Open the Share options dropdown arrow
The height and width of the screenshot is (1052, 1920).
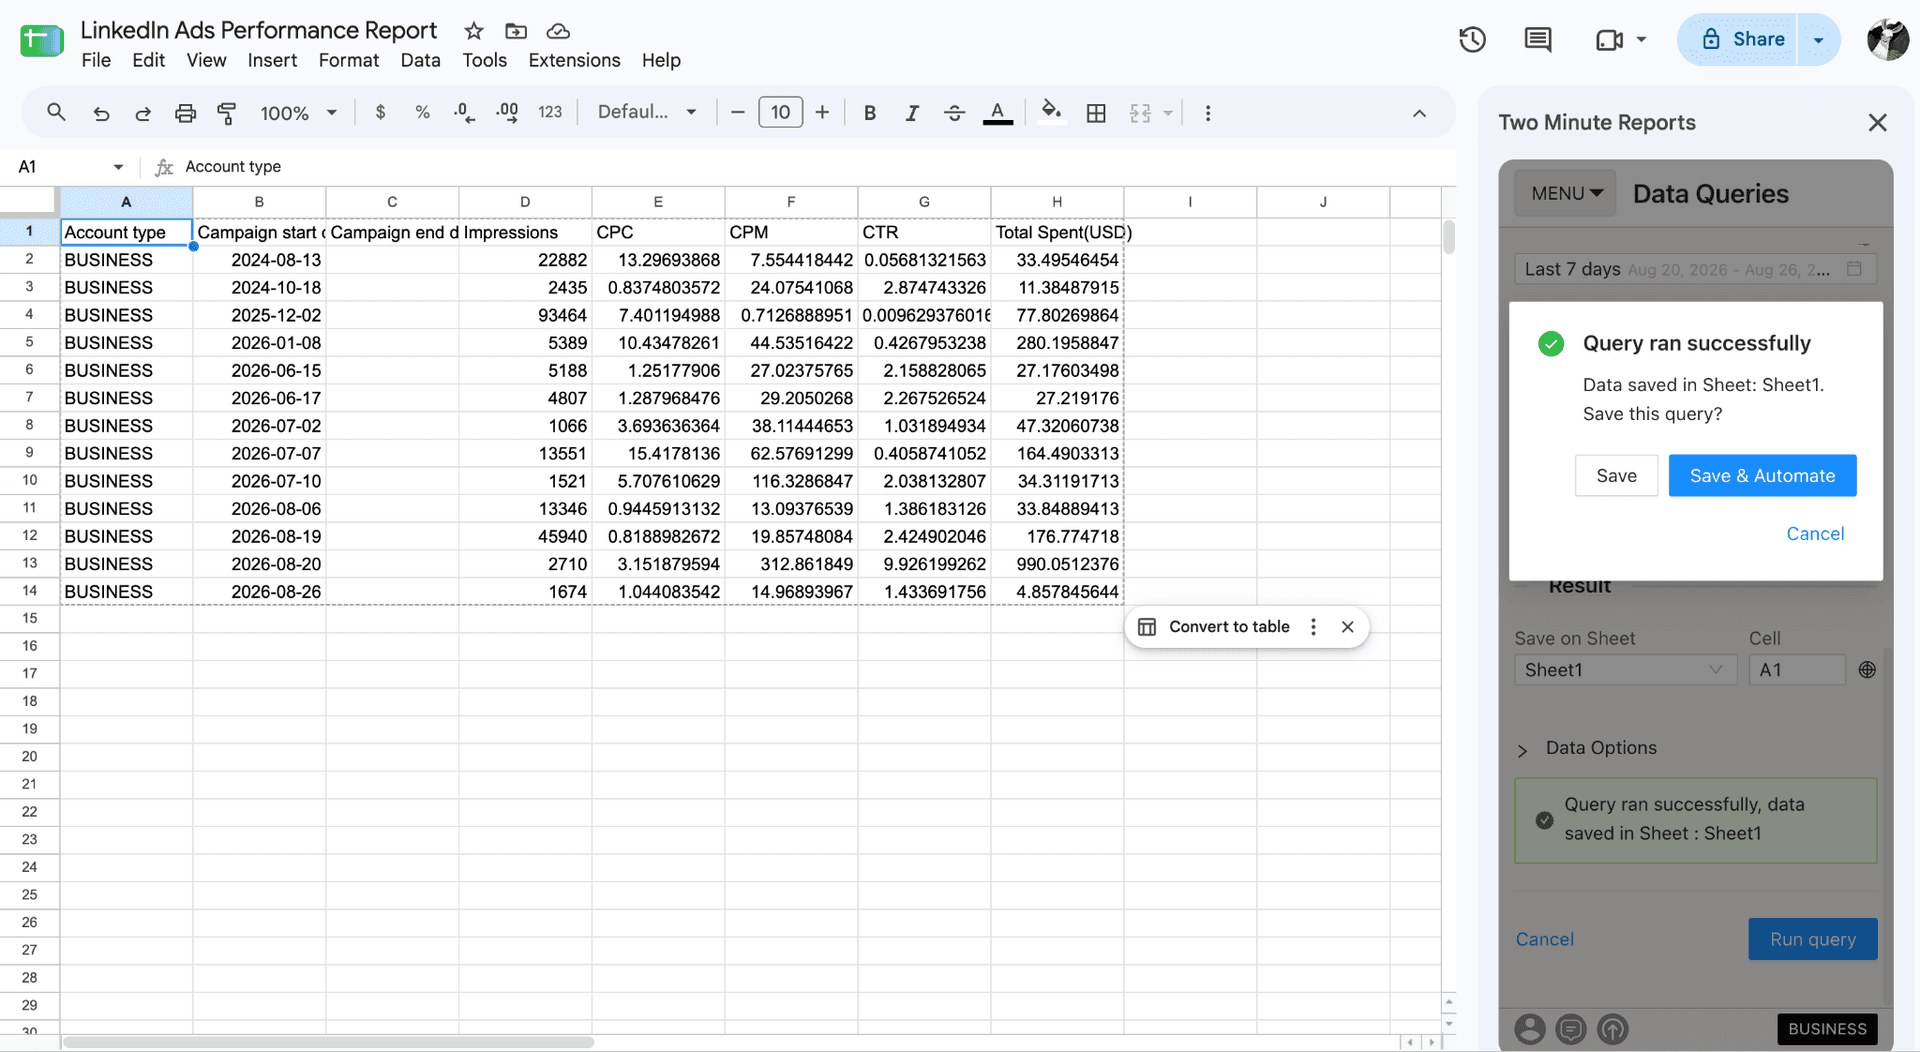click(x=1819, y=40)
